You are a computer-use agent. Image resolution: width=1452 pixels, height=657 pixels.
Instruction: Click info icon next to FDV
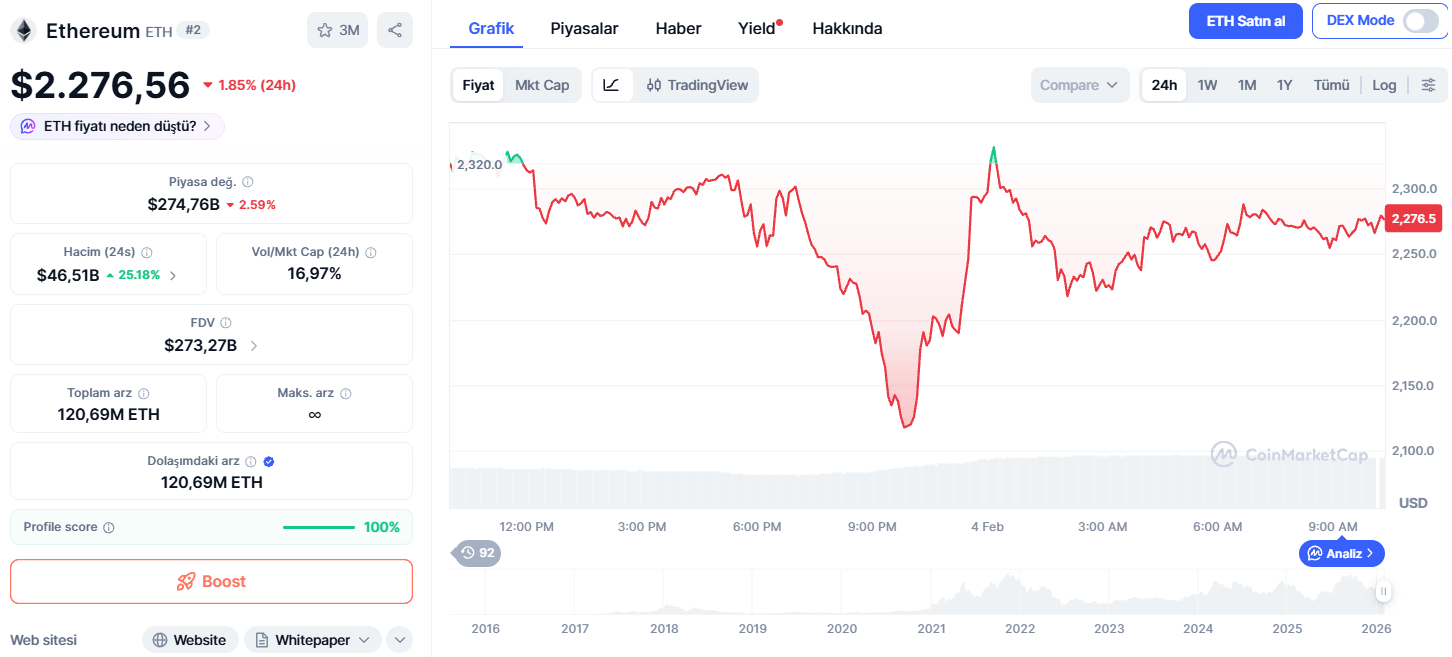[x=225, y=323]
